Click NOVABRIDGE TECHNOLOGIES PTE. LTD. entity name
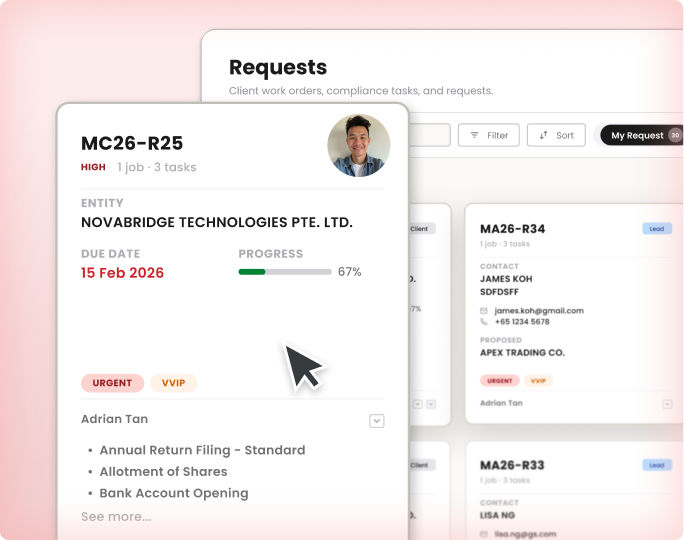684x540 pixels. 217,222
